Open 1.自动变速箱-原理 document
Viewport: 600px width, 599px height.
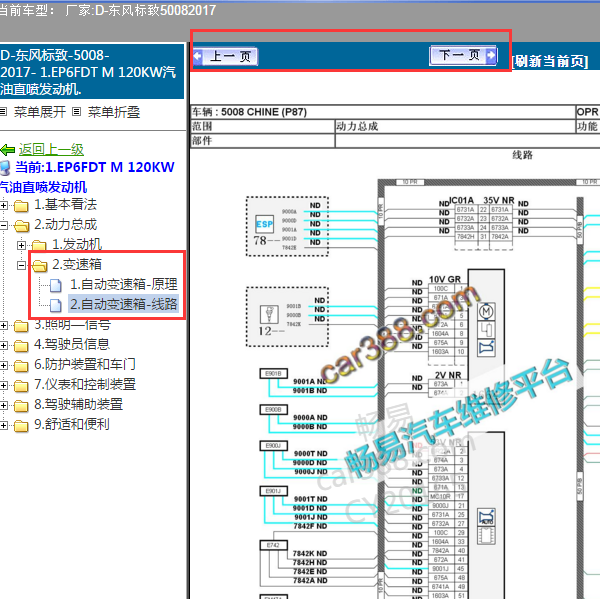tap(124, 284)
